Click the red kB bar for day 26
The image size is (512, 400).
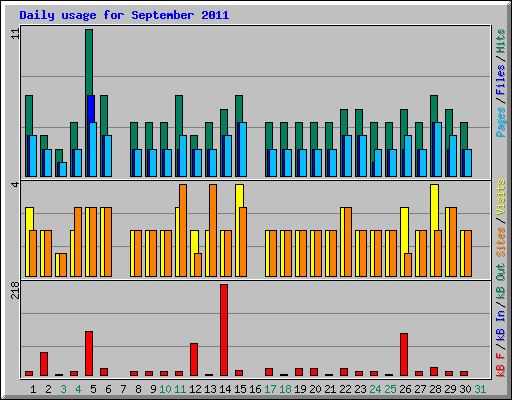[404, 354]
